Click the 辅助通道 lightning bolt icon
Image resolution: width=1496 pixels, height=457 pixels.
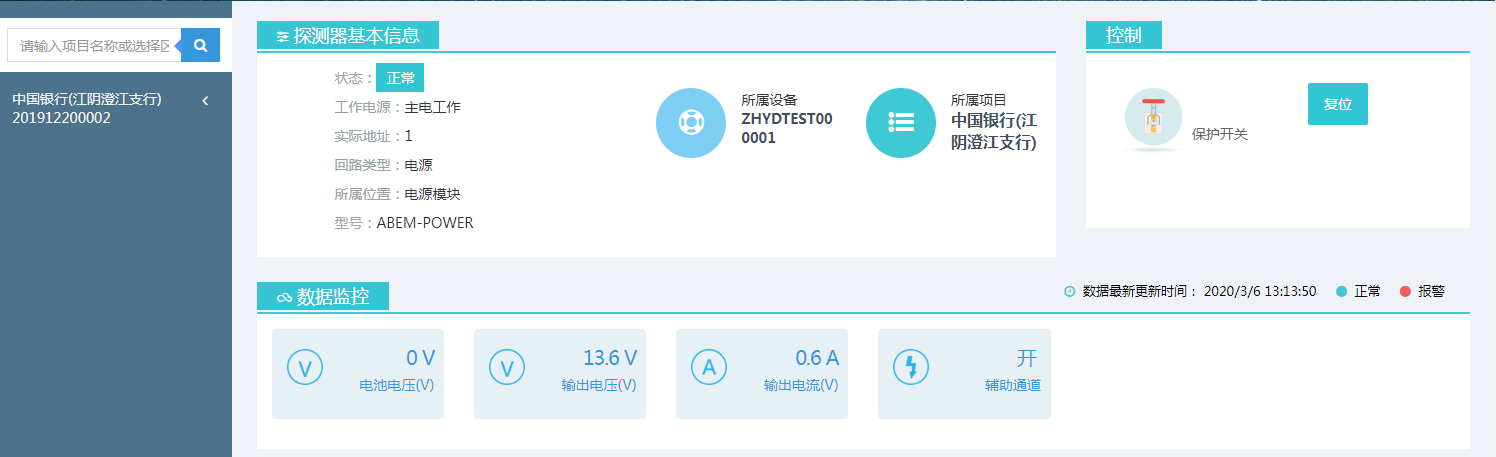[x=910, y=368]
